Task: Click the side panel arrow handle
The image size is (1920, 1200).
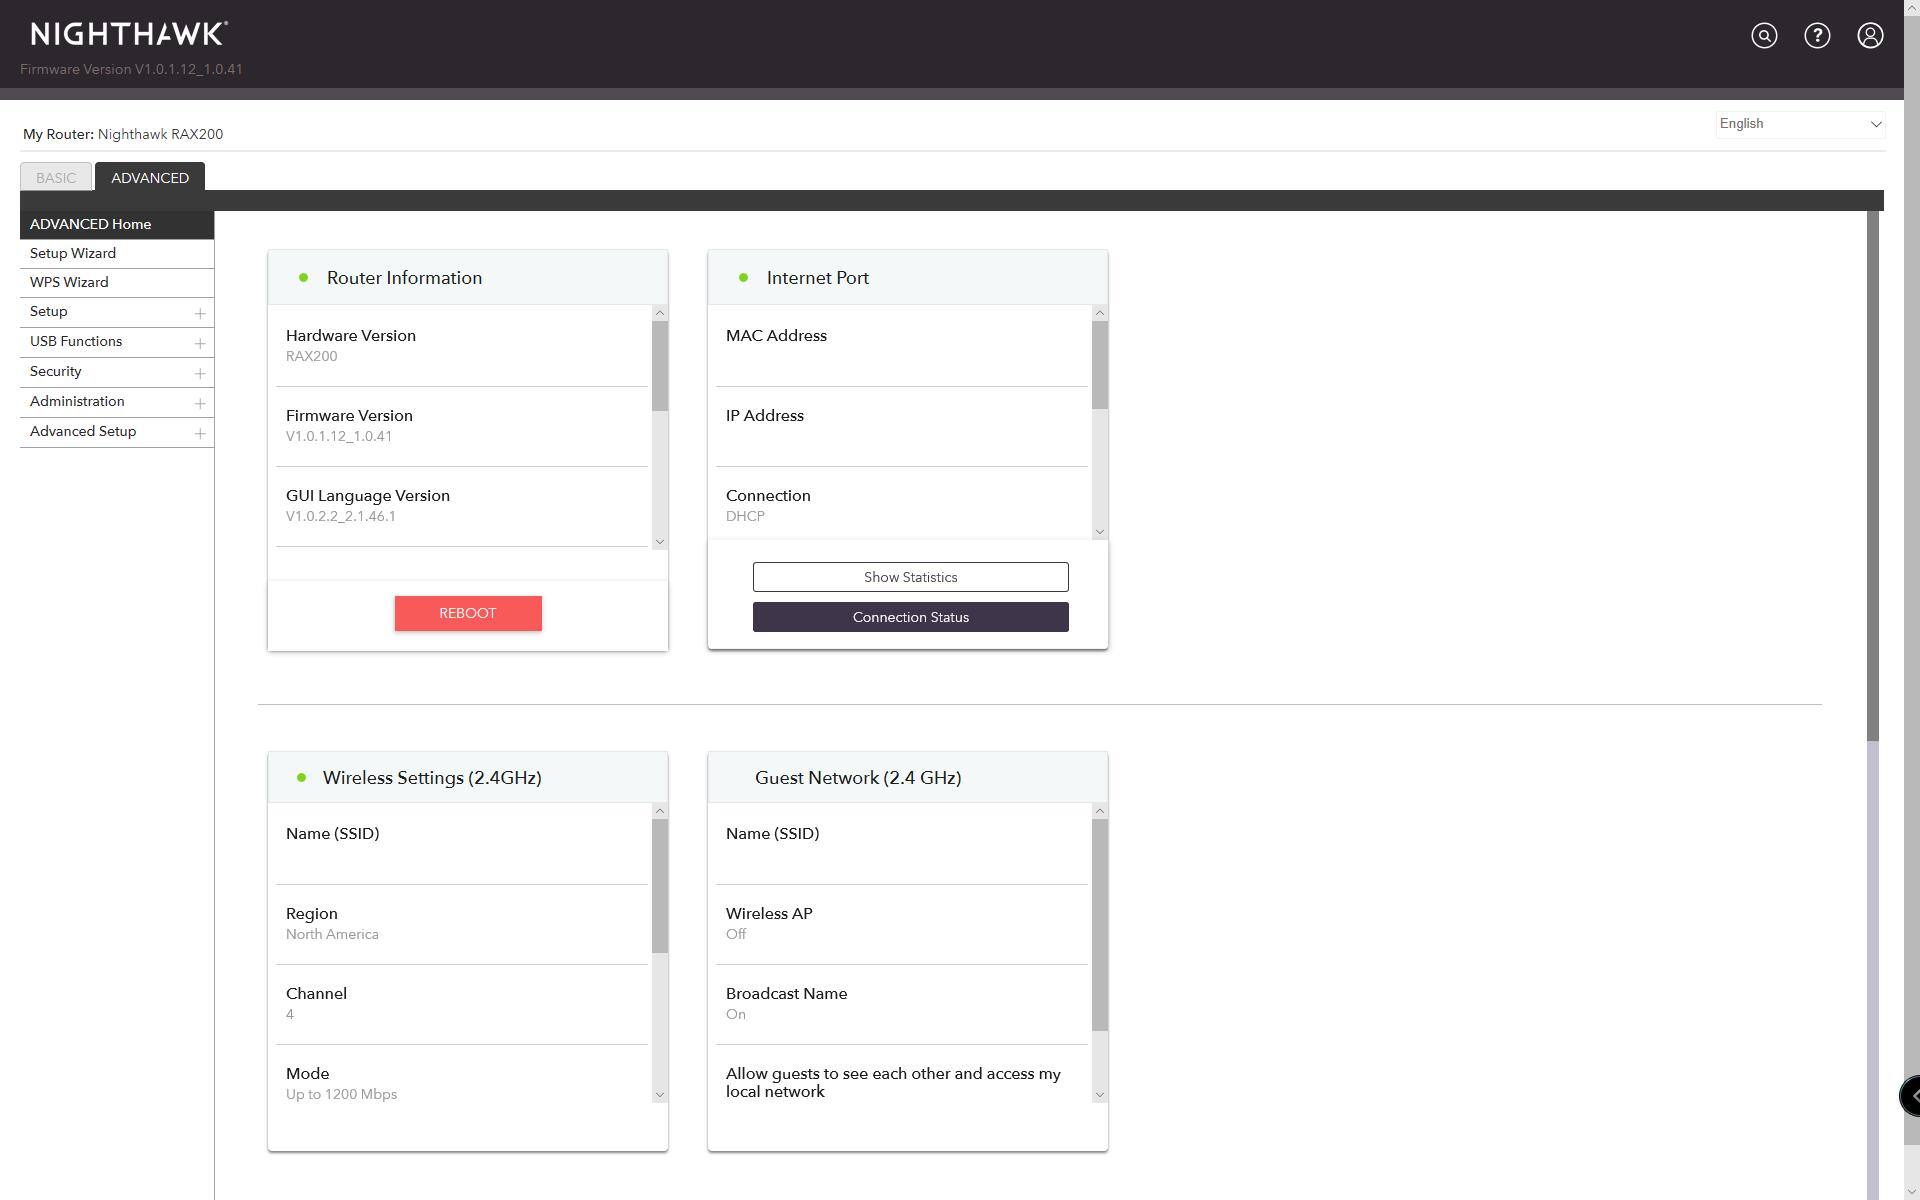Action: (1911, 1096)
